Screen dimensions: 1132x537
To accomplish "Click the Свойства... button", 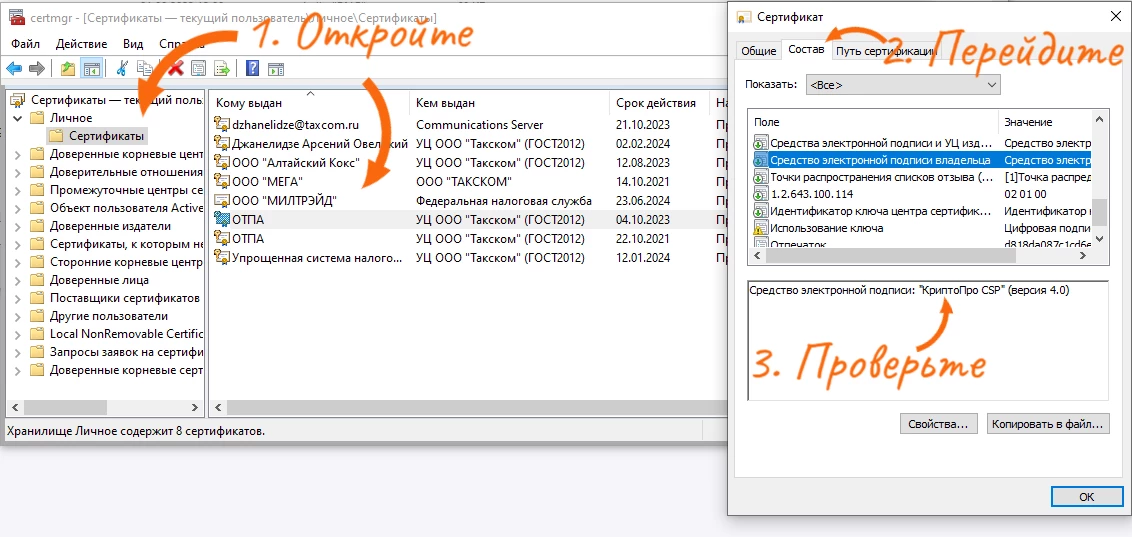I will 938,424.
